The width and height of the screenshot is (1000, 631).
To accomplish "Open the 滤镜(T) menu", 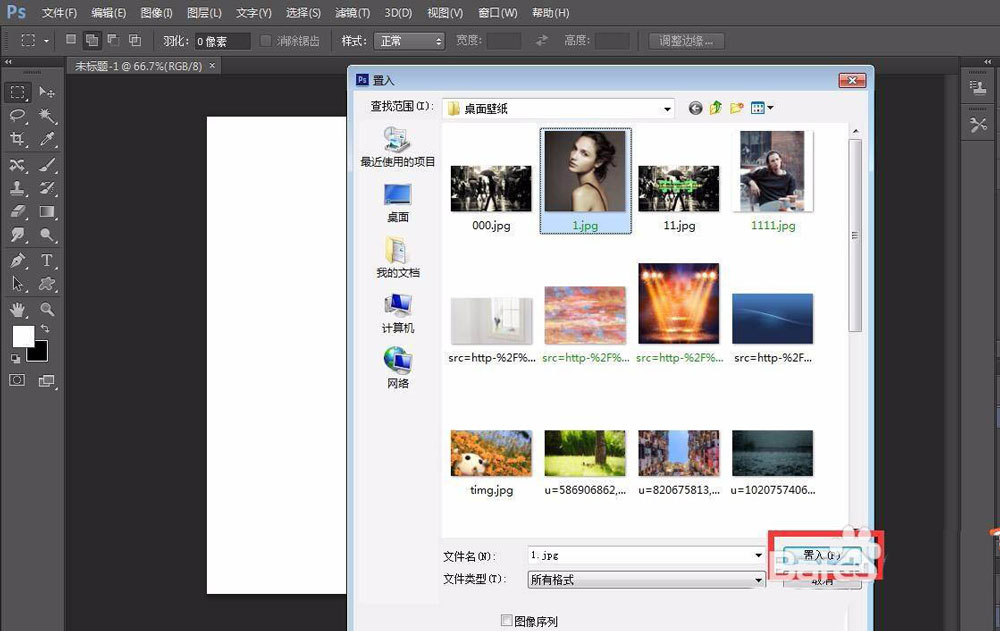I will (352, 13).
